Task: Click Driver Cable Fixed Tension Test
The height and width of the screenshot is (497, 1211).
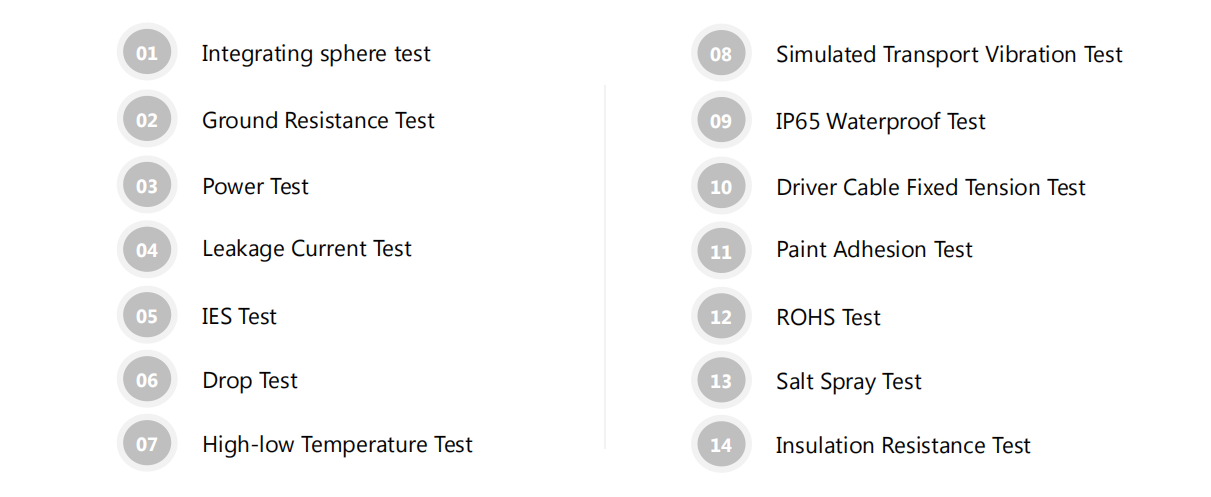Action: [x=931, y=188]
